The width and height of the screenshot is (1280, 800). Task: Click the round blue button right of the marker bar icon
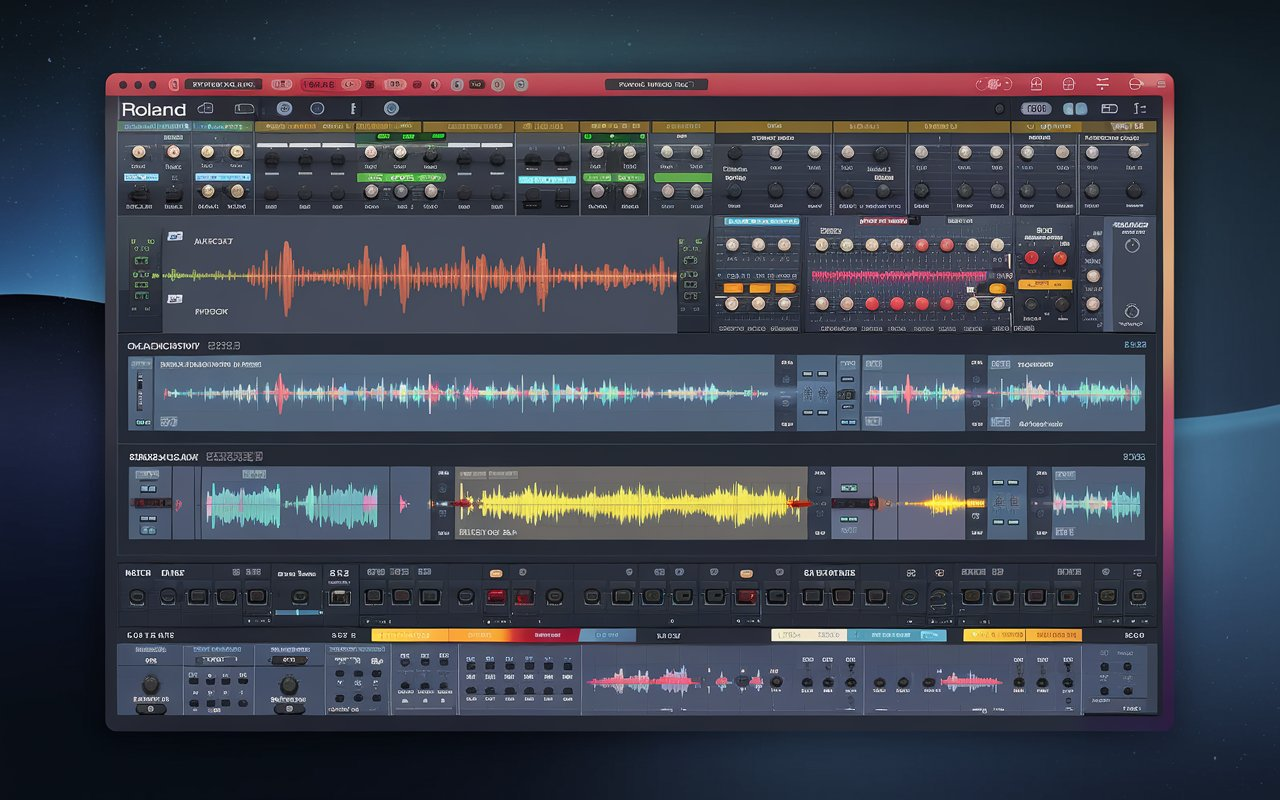(x=391, y=108)
